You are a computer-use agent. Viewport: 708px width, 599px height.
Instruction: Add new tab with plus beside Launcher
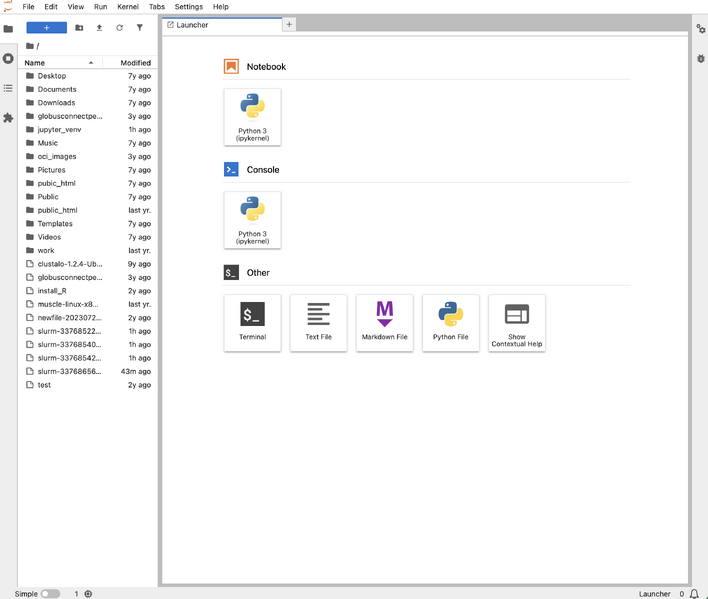(289, 24)
